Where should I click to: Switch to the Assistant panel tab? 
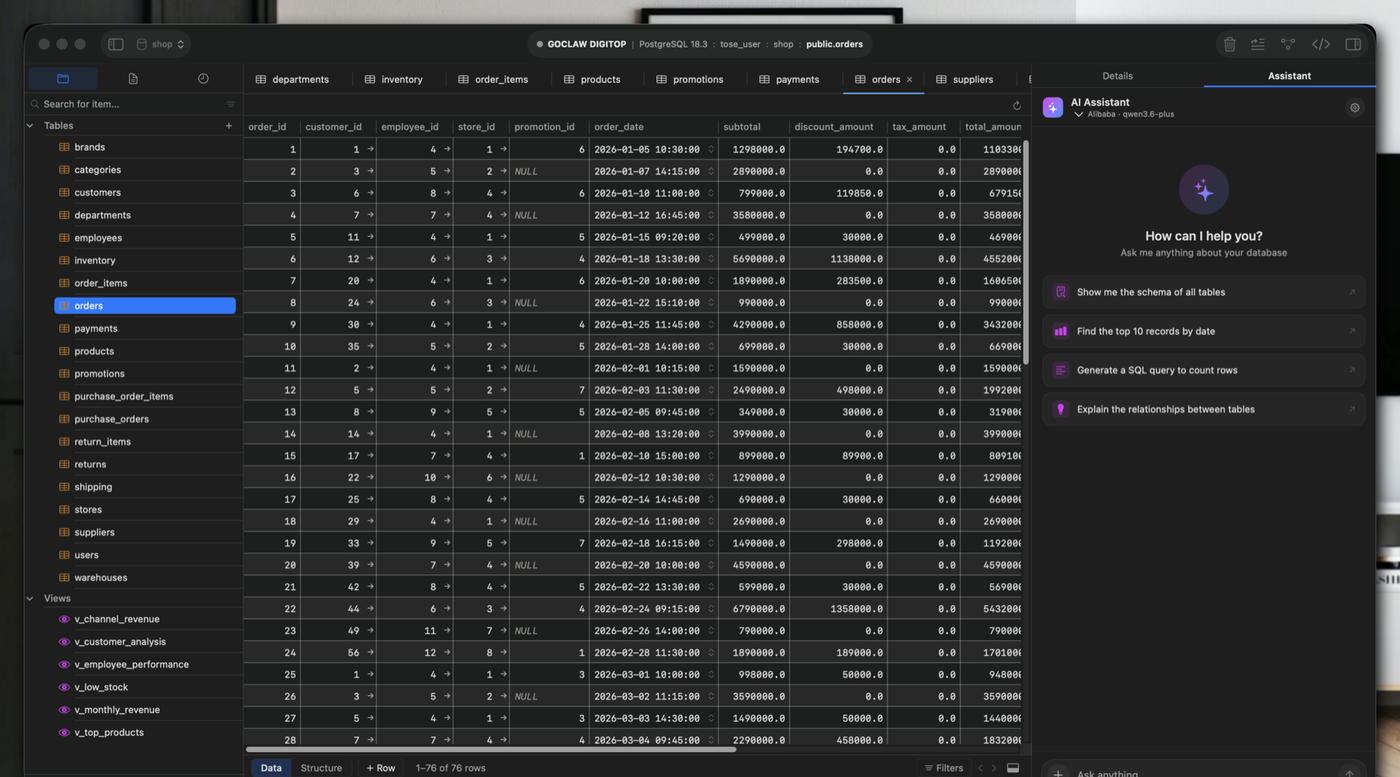pos(1289,76)
